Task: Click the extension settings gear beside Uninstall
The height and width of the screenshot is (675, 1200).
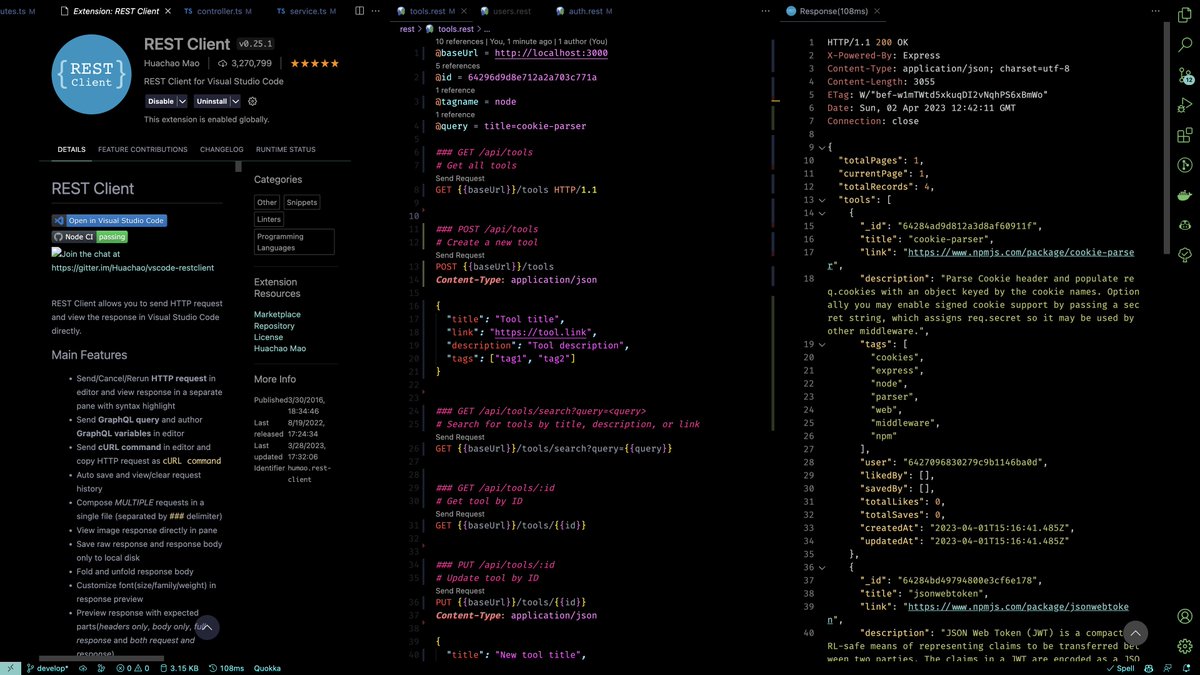Action: click(x=252, y=101)
